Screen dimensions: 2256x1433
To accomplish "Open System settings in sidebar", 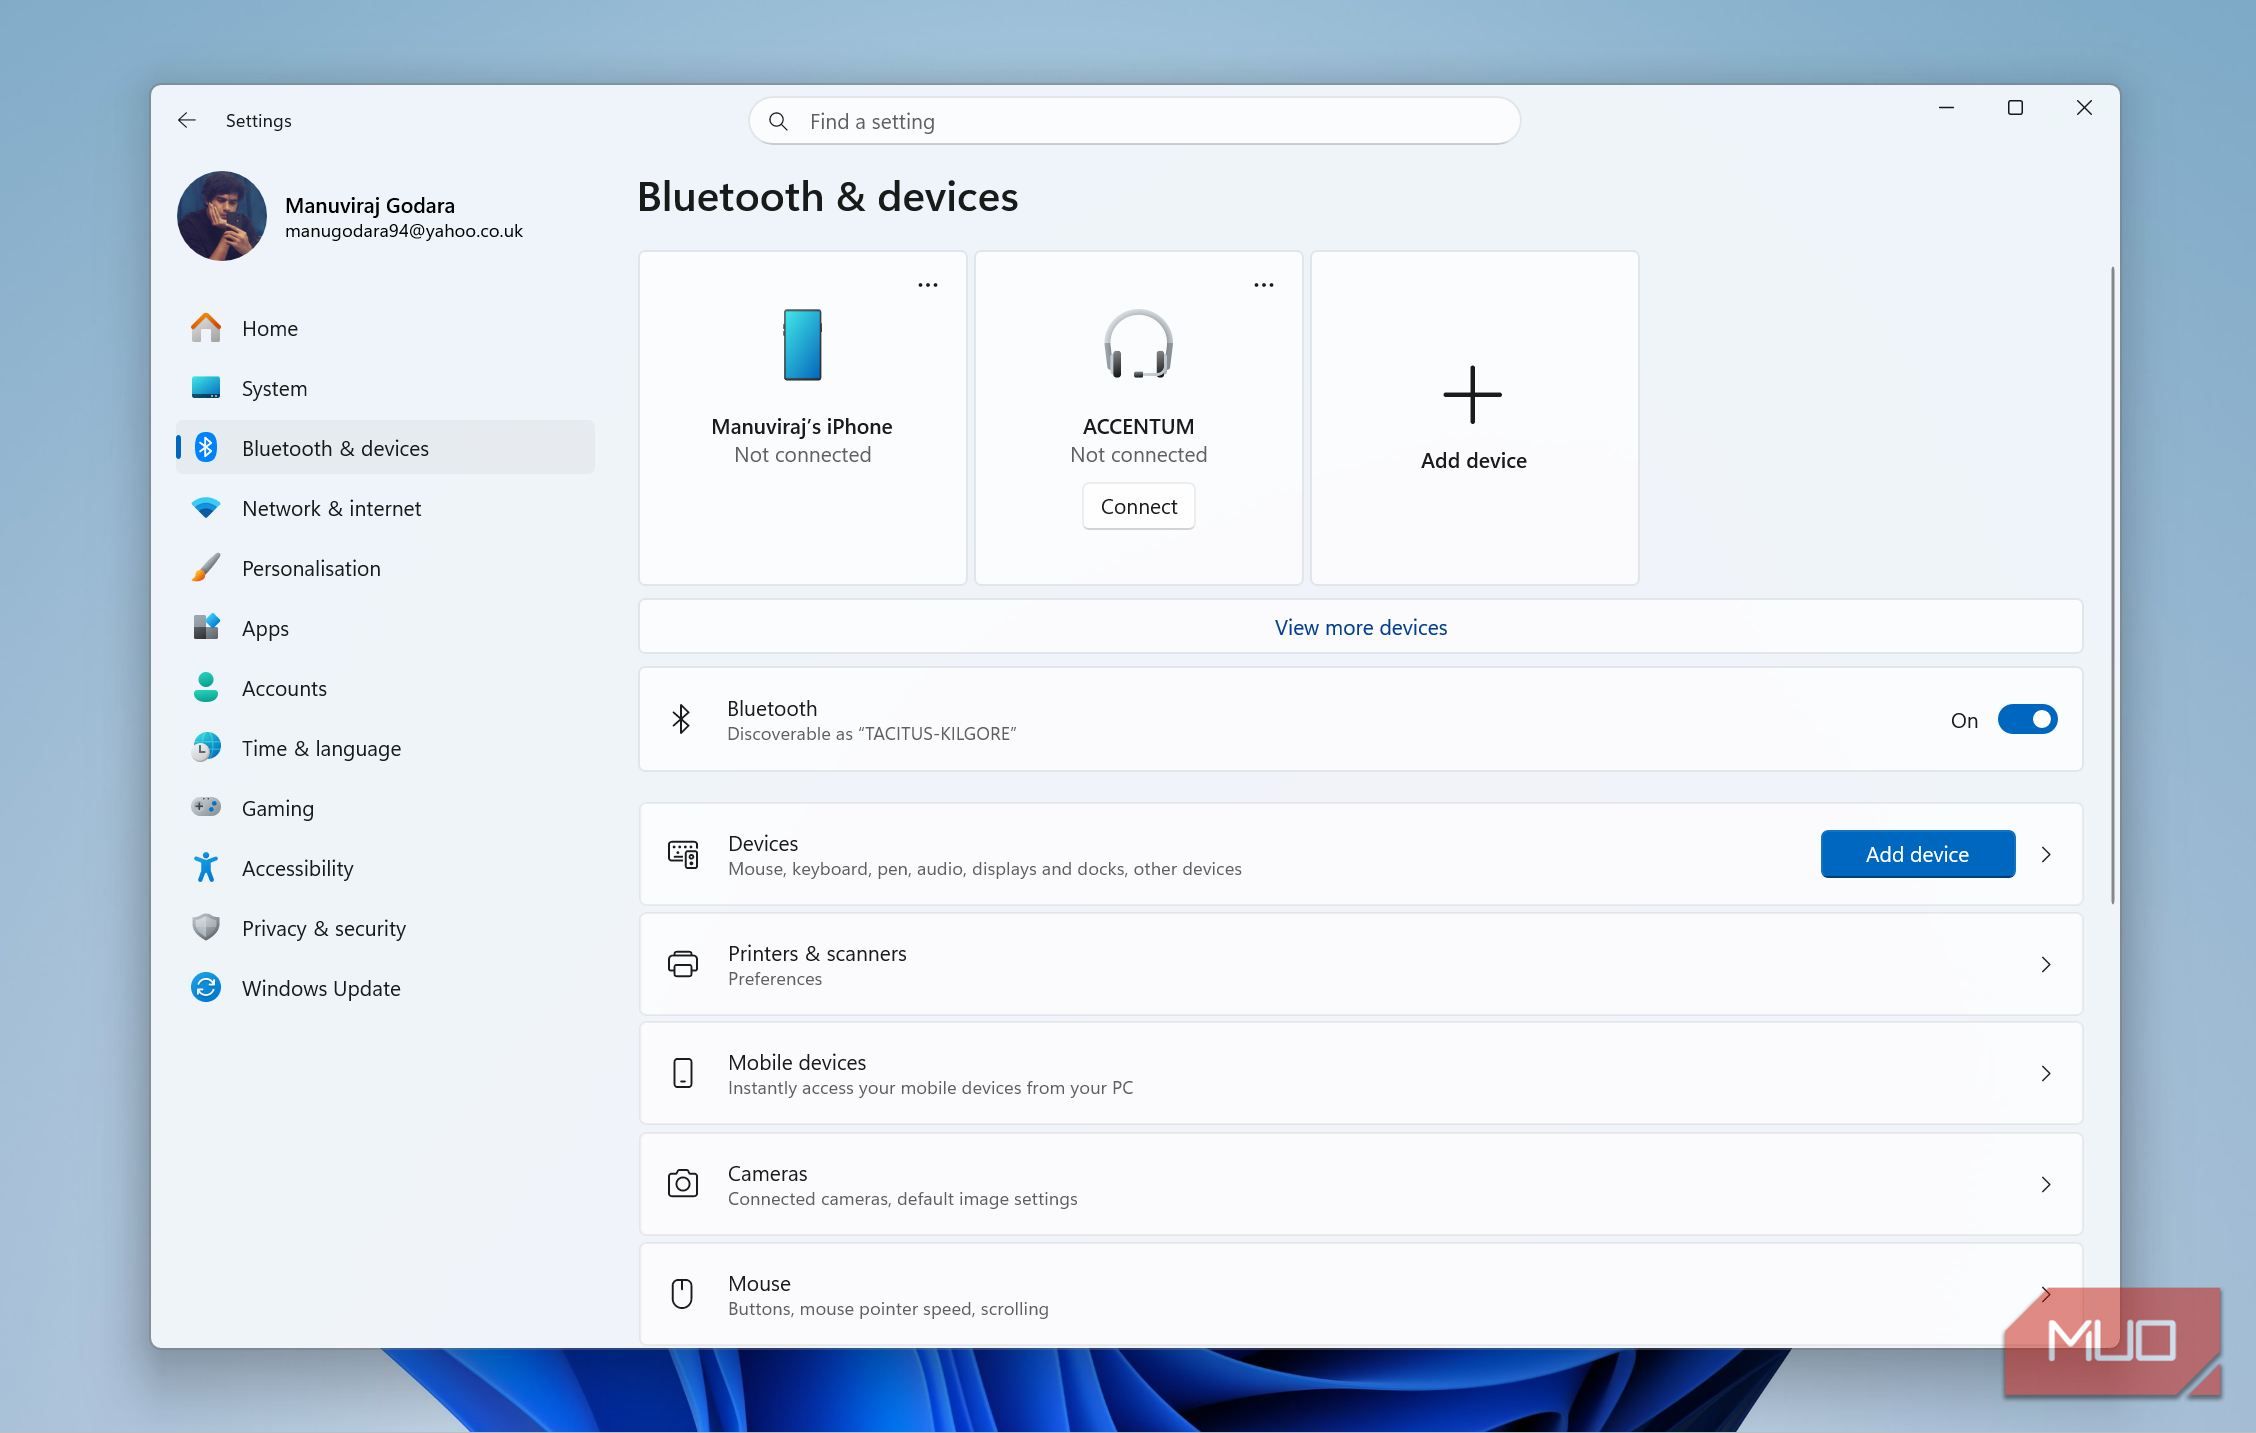I will click(x=385, y=388).
